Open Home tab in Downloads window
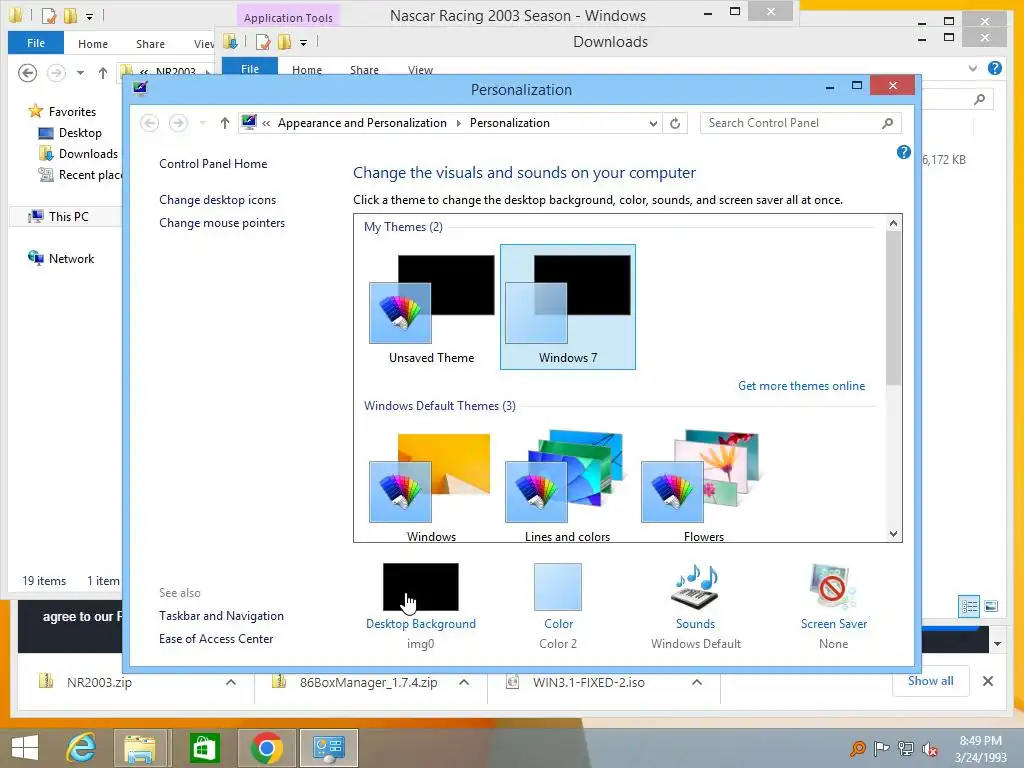This screenshot has height=768, width=1024. point(307,69)
